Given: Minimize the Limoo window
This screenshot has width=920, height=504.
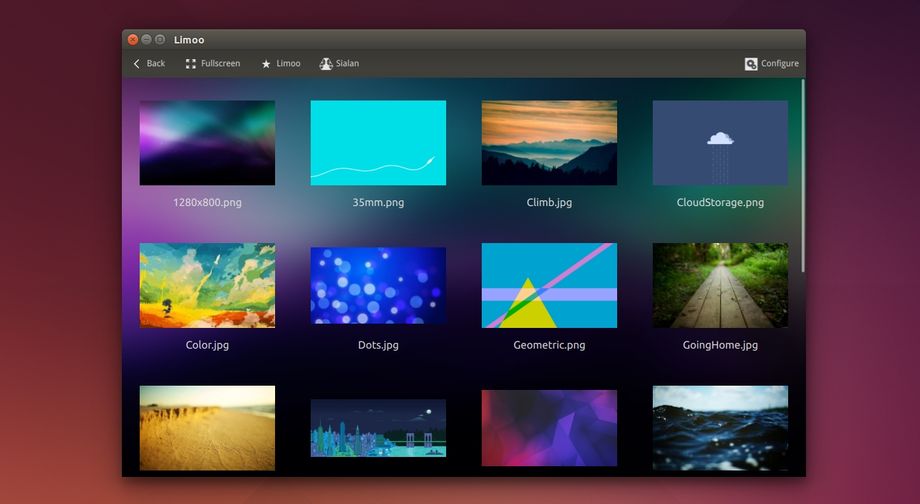Looking at the screenshot, I should pos(147,39).
